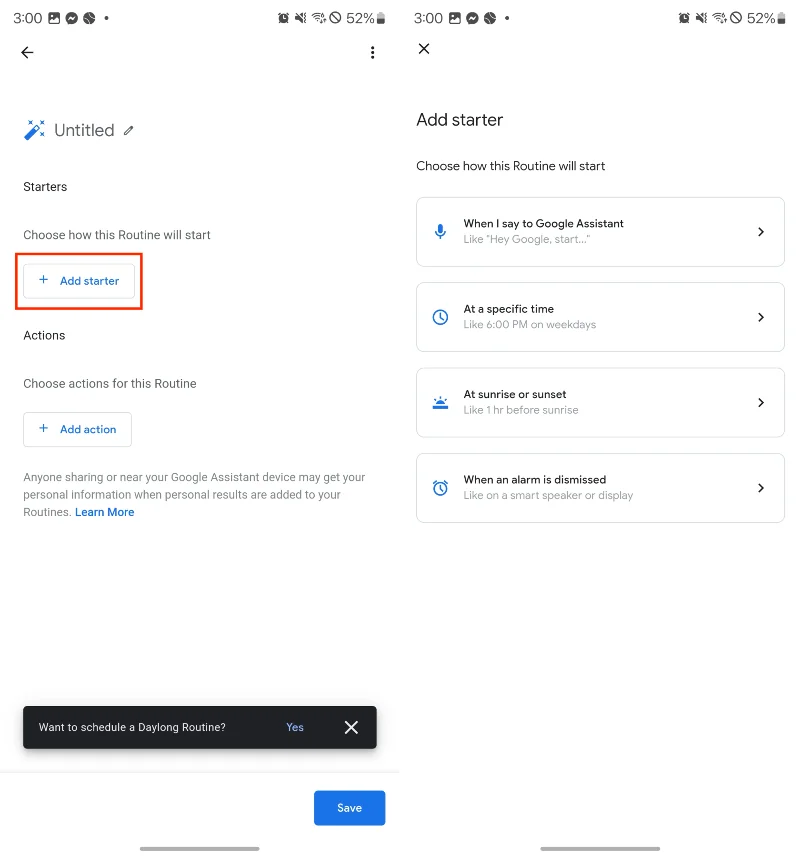Click the plus icon inside Add action
Viewport: 800px width, 856px height.
[x=45, y=428]
